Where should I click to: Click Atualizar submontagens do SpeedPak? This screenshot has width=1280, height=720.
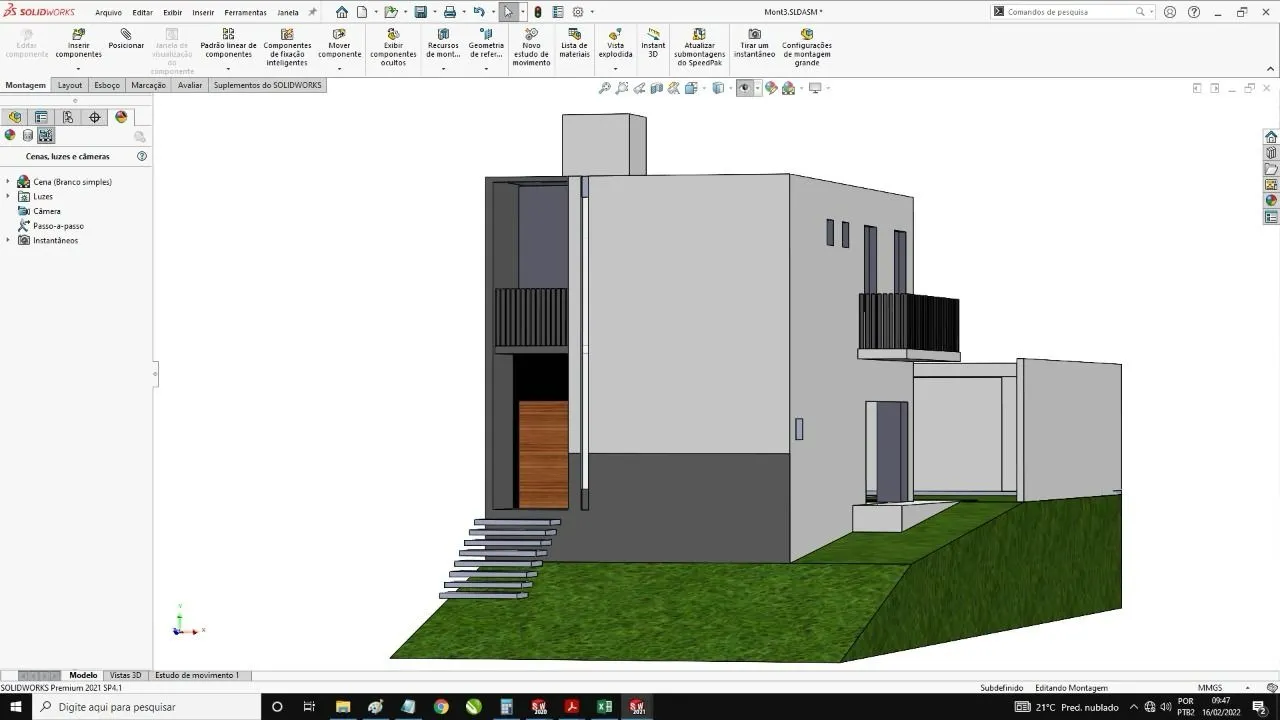[699, 47]
